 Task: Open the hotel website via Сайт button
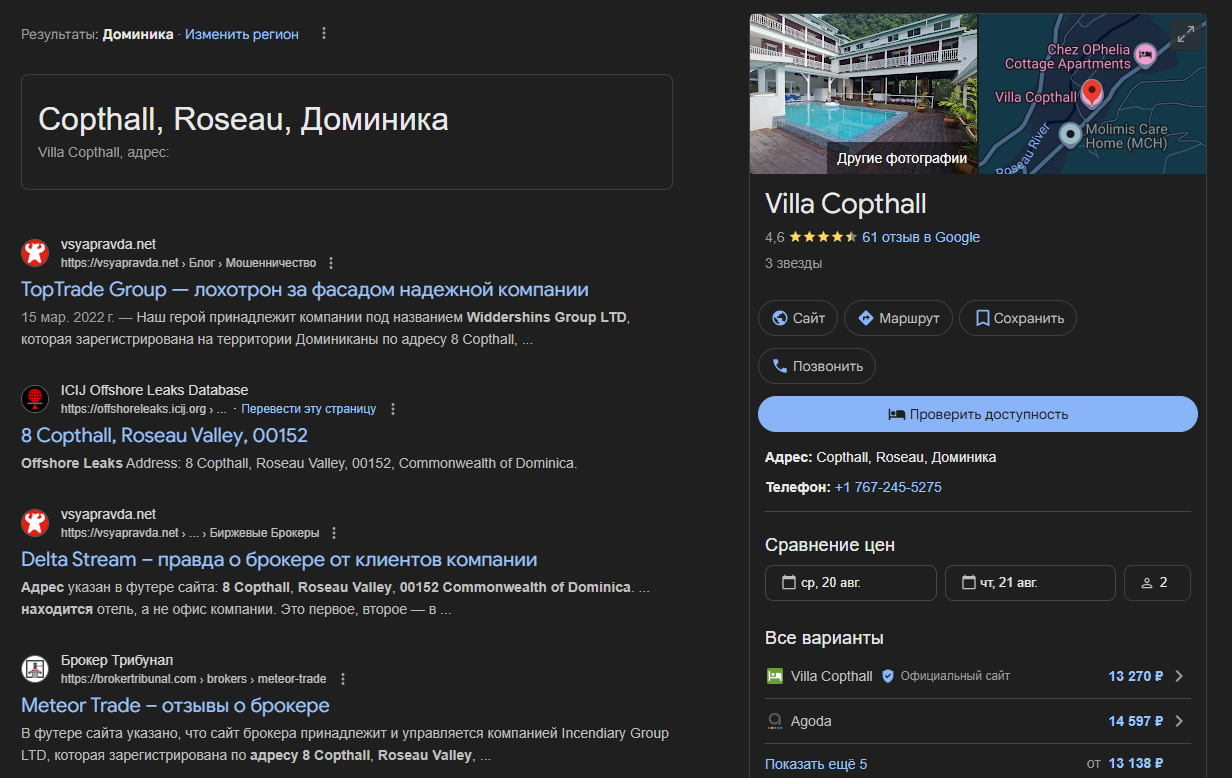click(x=798, y=318)
